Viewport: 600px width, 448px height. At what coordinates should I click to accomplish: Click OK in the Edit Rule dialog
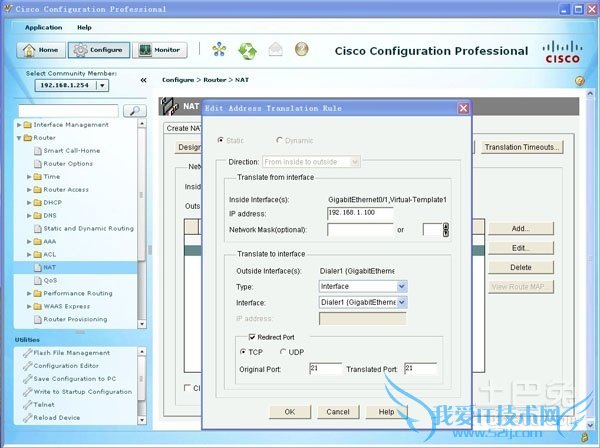click(290, 412)
